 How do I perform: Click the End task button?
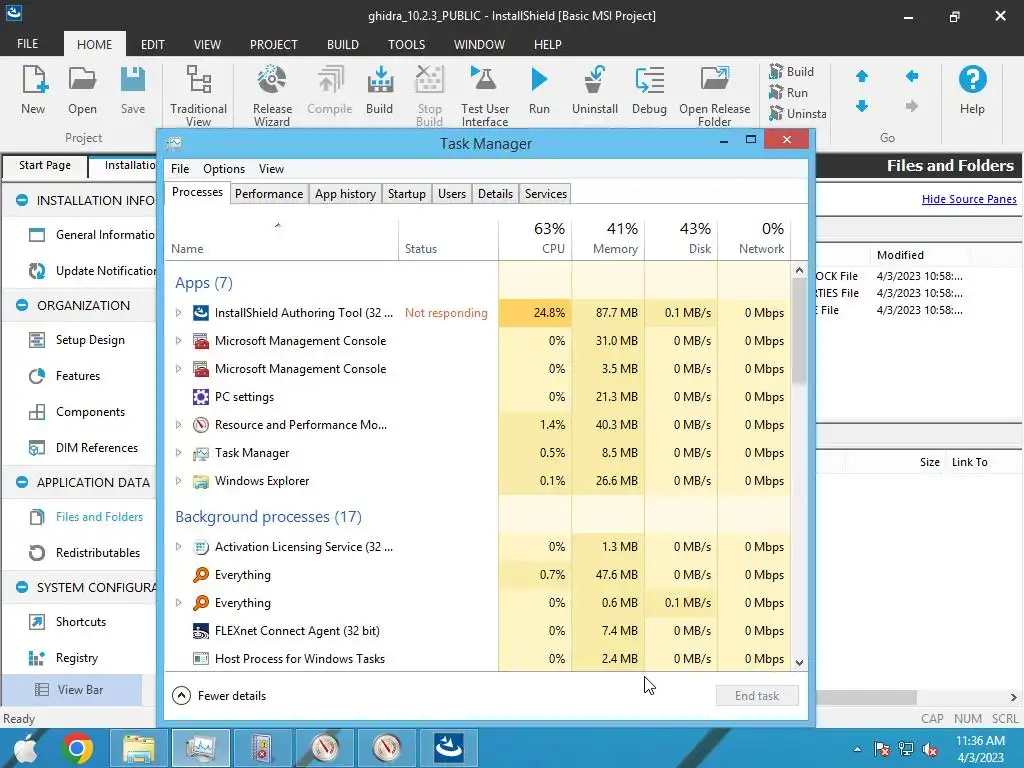point(757,696)
